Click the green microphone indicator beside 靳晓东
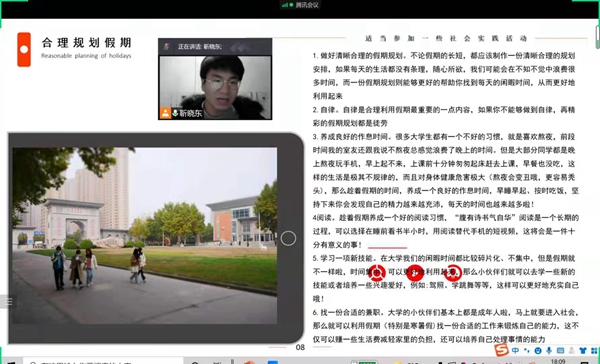The width and height of the screenshot is (600, 364). coord(175,113)
